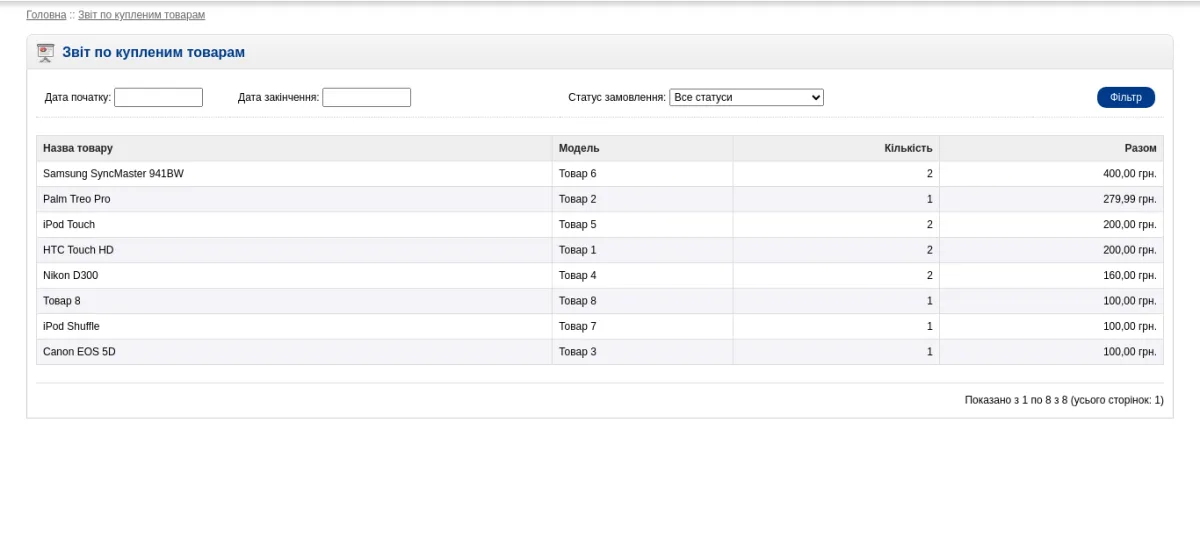This screenshot has height=544, width=1200.
Task: Select the iPod Shuffle cell
Action: click(x=294, y=327)
